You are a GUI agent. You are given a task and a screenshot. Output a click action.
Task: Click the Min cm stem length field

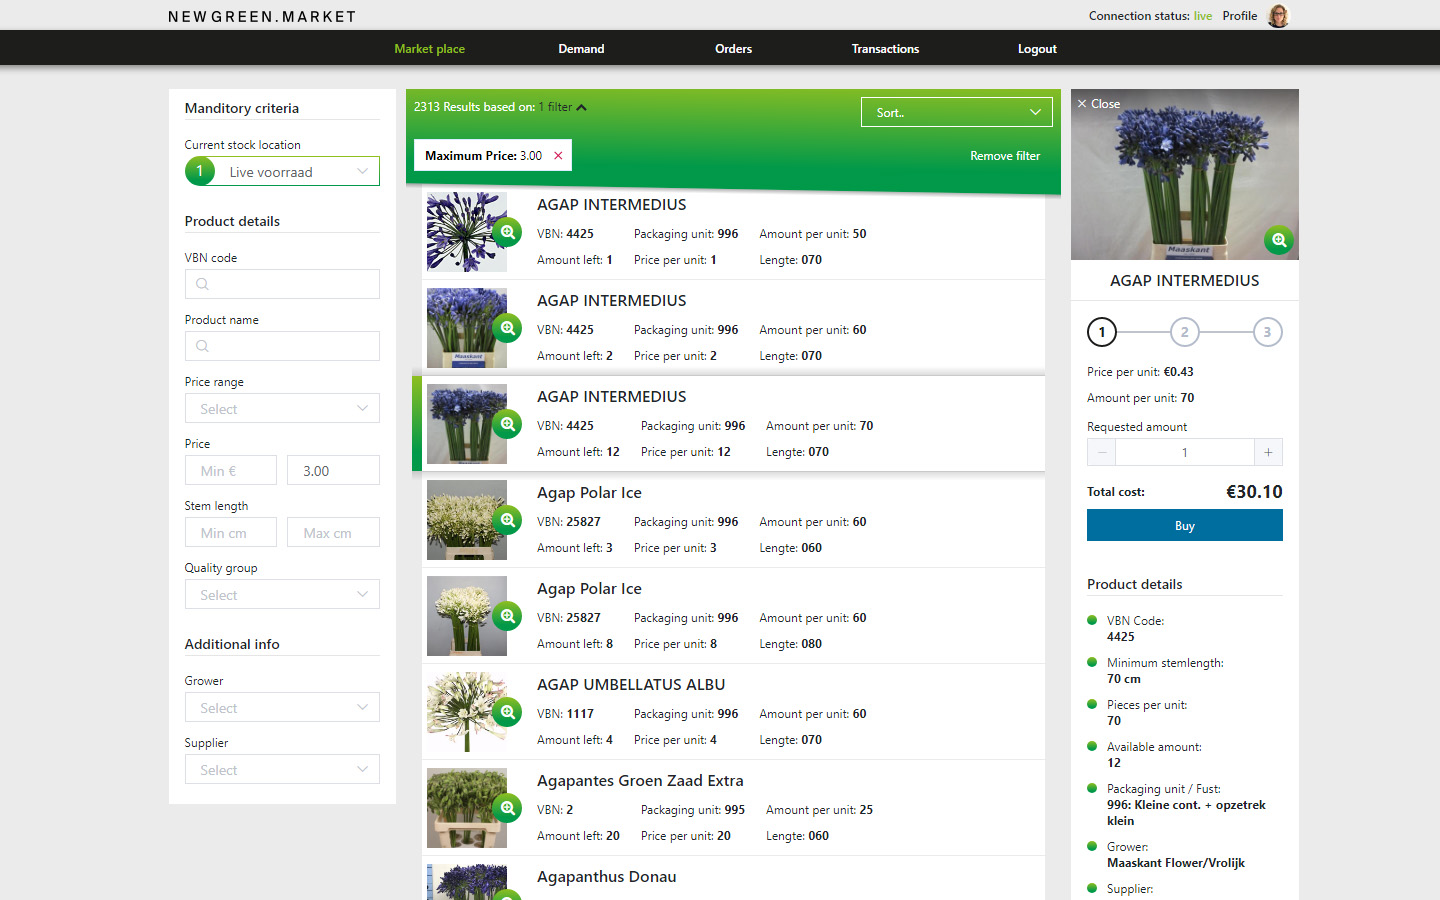pos(231,532)
